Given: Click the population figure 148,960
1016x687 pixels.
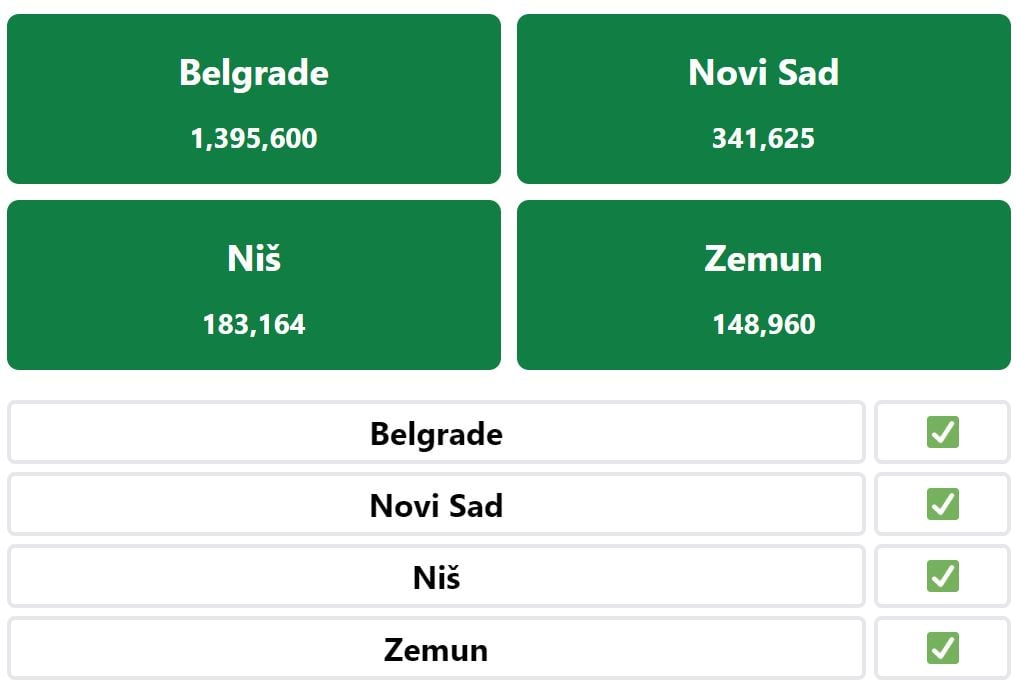Looking at the screenshot, I should coord(764,325).
